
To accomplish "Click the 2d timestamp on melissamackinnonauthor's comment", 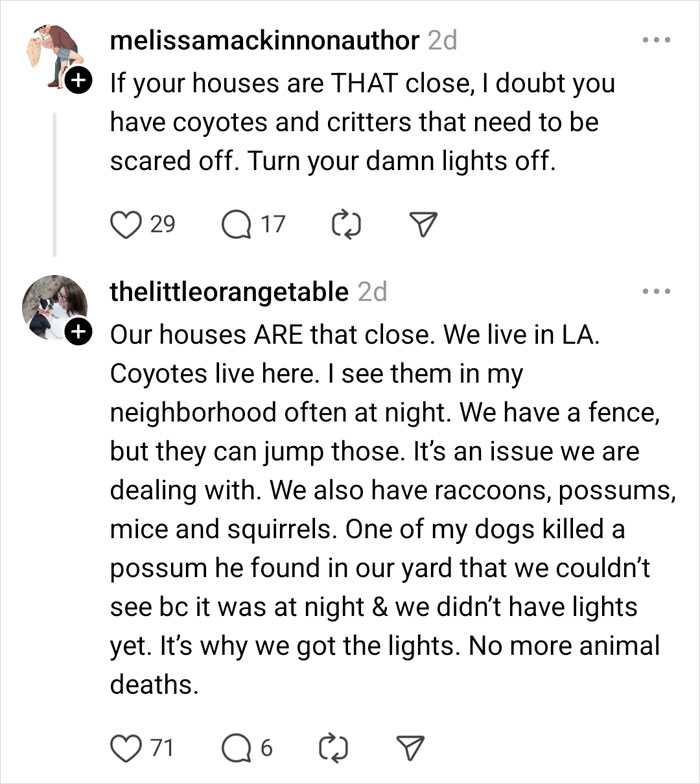I will (442, 41).
